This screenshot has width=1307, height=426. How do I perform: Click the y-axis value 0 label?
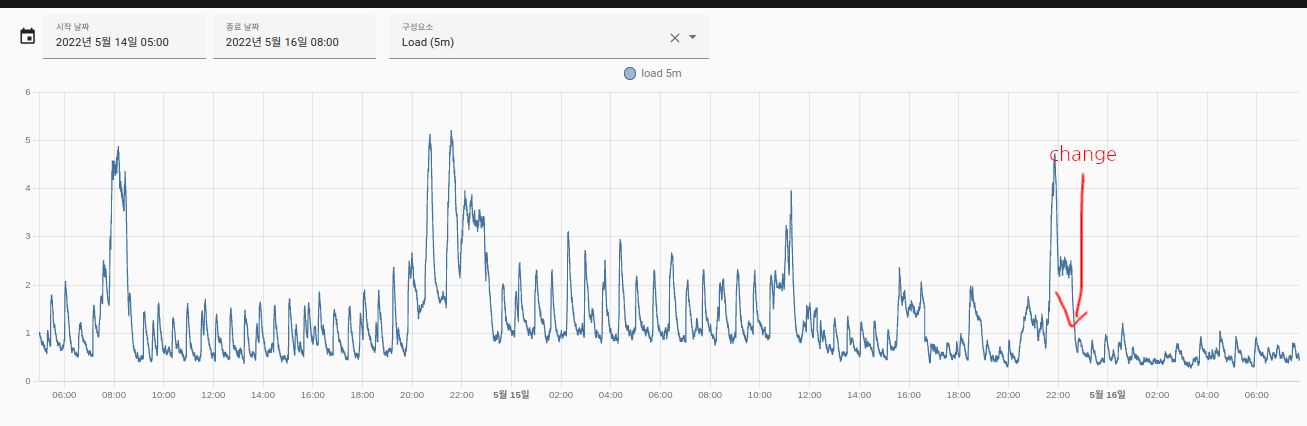(x=28, y=381)
